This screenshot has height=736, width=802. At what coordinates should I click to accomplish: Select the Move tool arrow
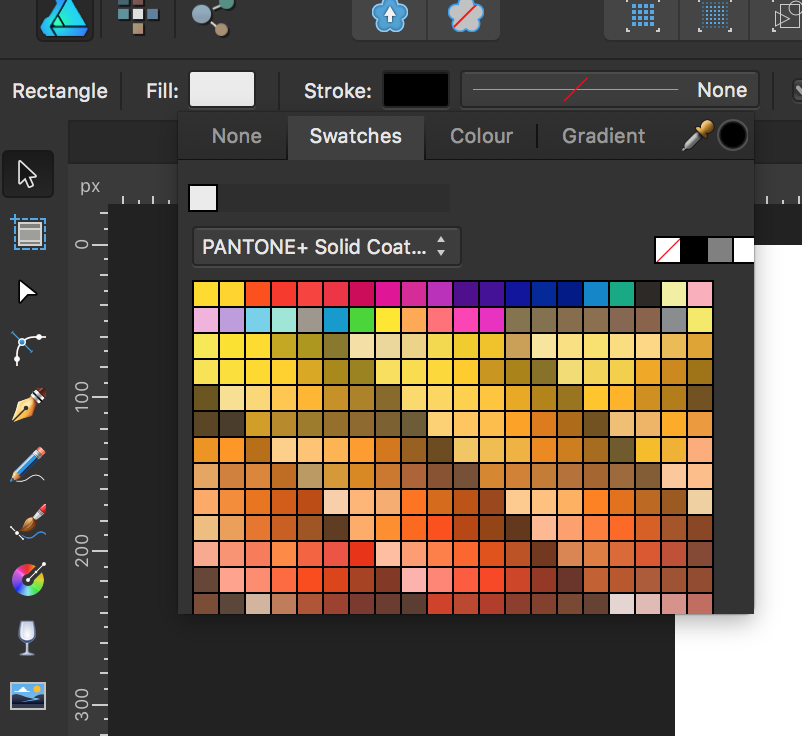click(x=28, y=174)
